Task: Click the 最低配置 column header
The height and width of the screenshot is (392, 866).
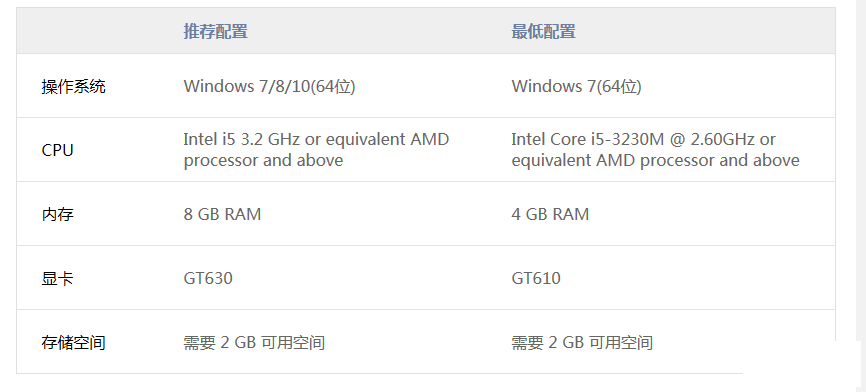Action: tap(543, 31)
